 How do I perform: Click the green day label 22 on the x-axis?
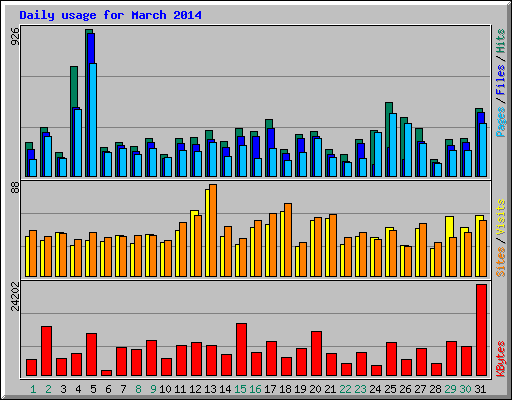pyautogui.click(x=345, y=389)
